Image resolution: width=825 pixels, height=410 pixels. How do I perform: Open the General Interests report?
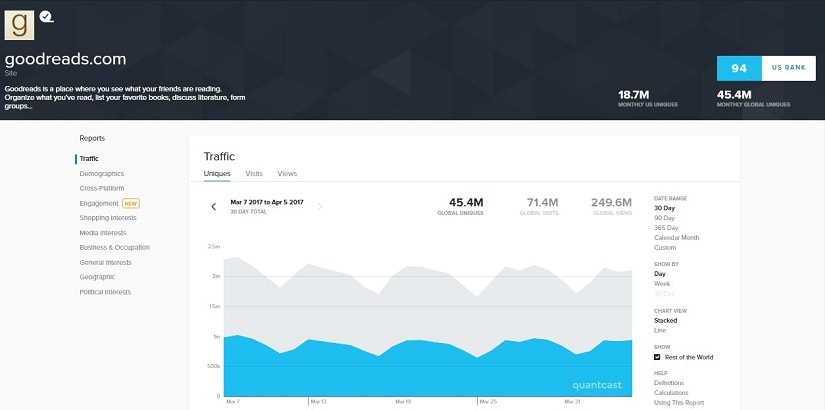[x=106, y=263]
